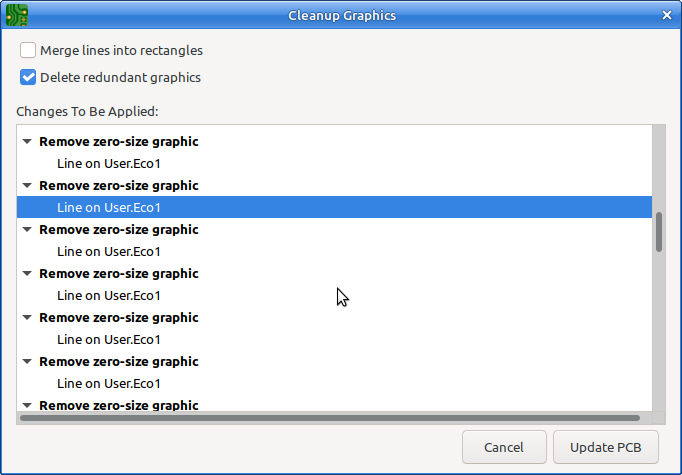Collapse the fifth Remove zero-size graphic entry
Screen dimensions: 682x475
(27, 318)
